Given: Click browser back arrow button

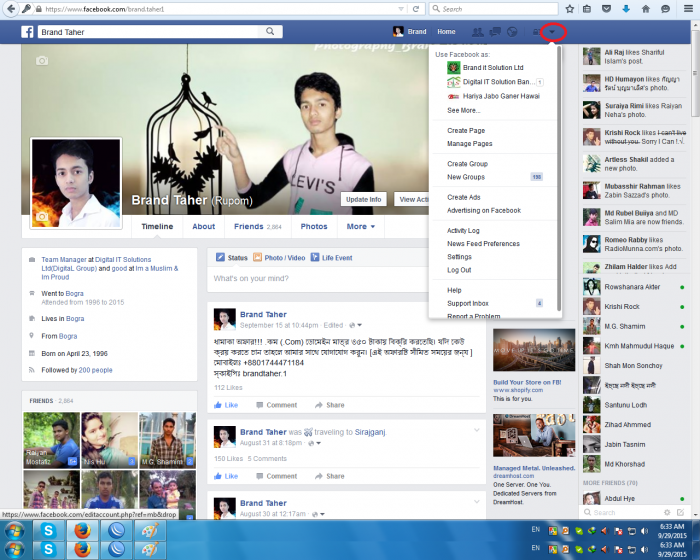Looking at the screenshot, I should pos(10,8).
